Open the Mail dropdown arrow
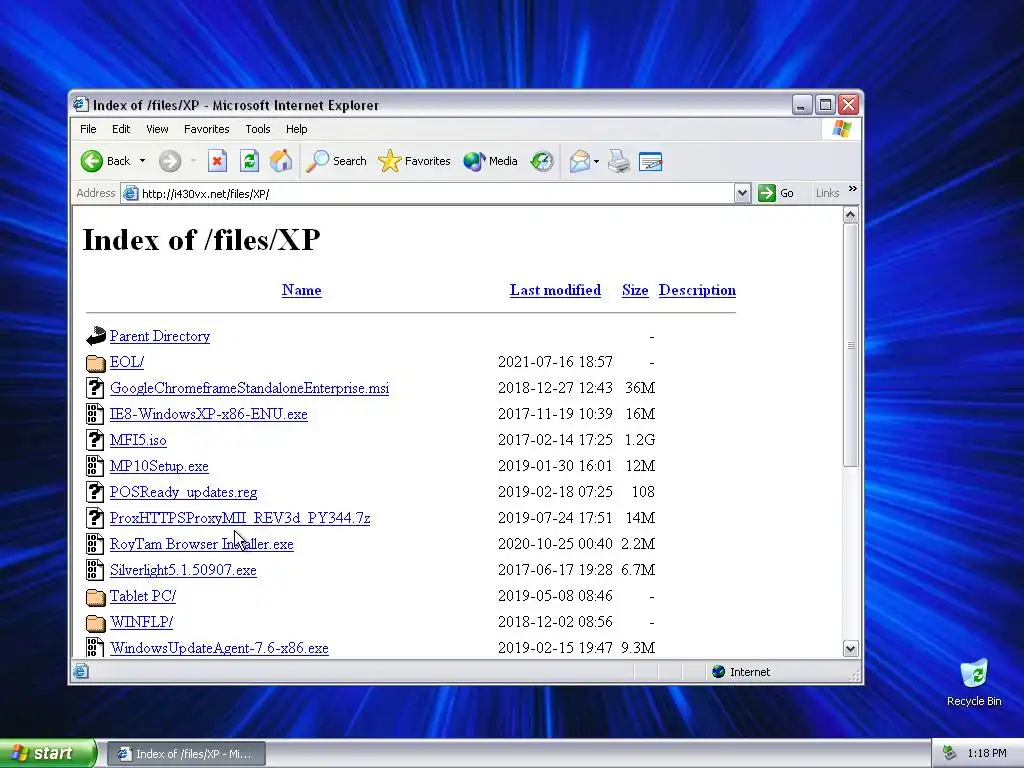Image resolution: width=1024 pixels, height=768 pixels. [596, 161]
